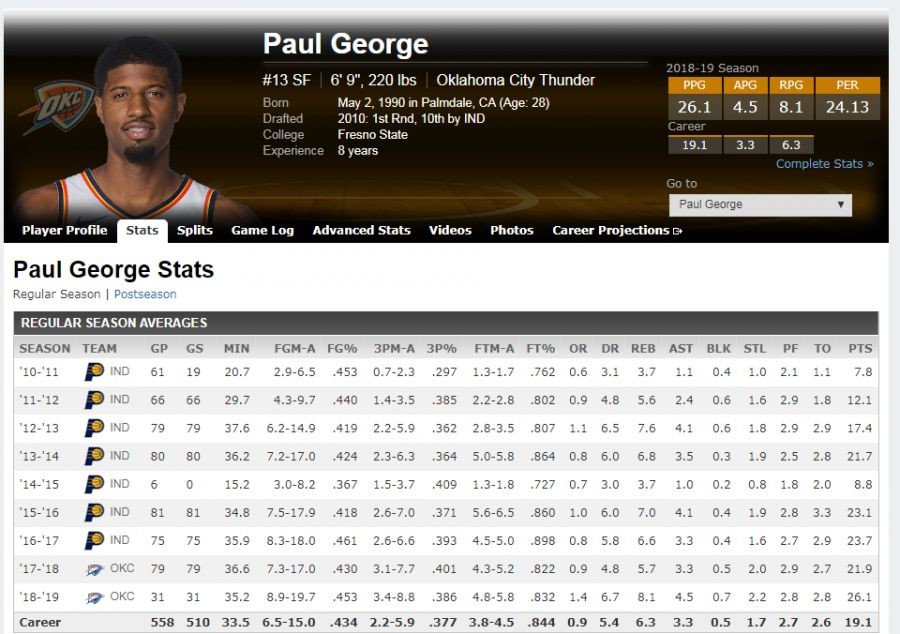This screenshot has width=900, height=634.
Task: Click the PER value 24.13
Action: click(847, 107)
